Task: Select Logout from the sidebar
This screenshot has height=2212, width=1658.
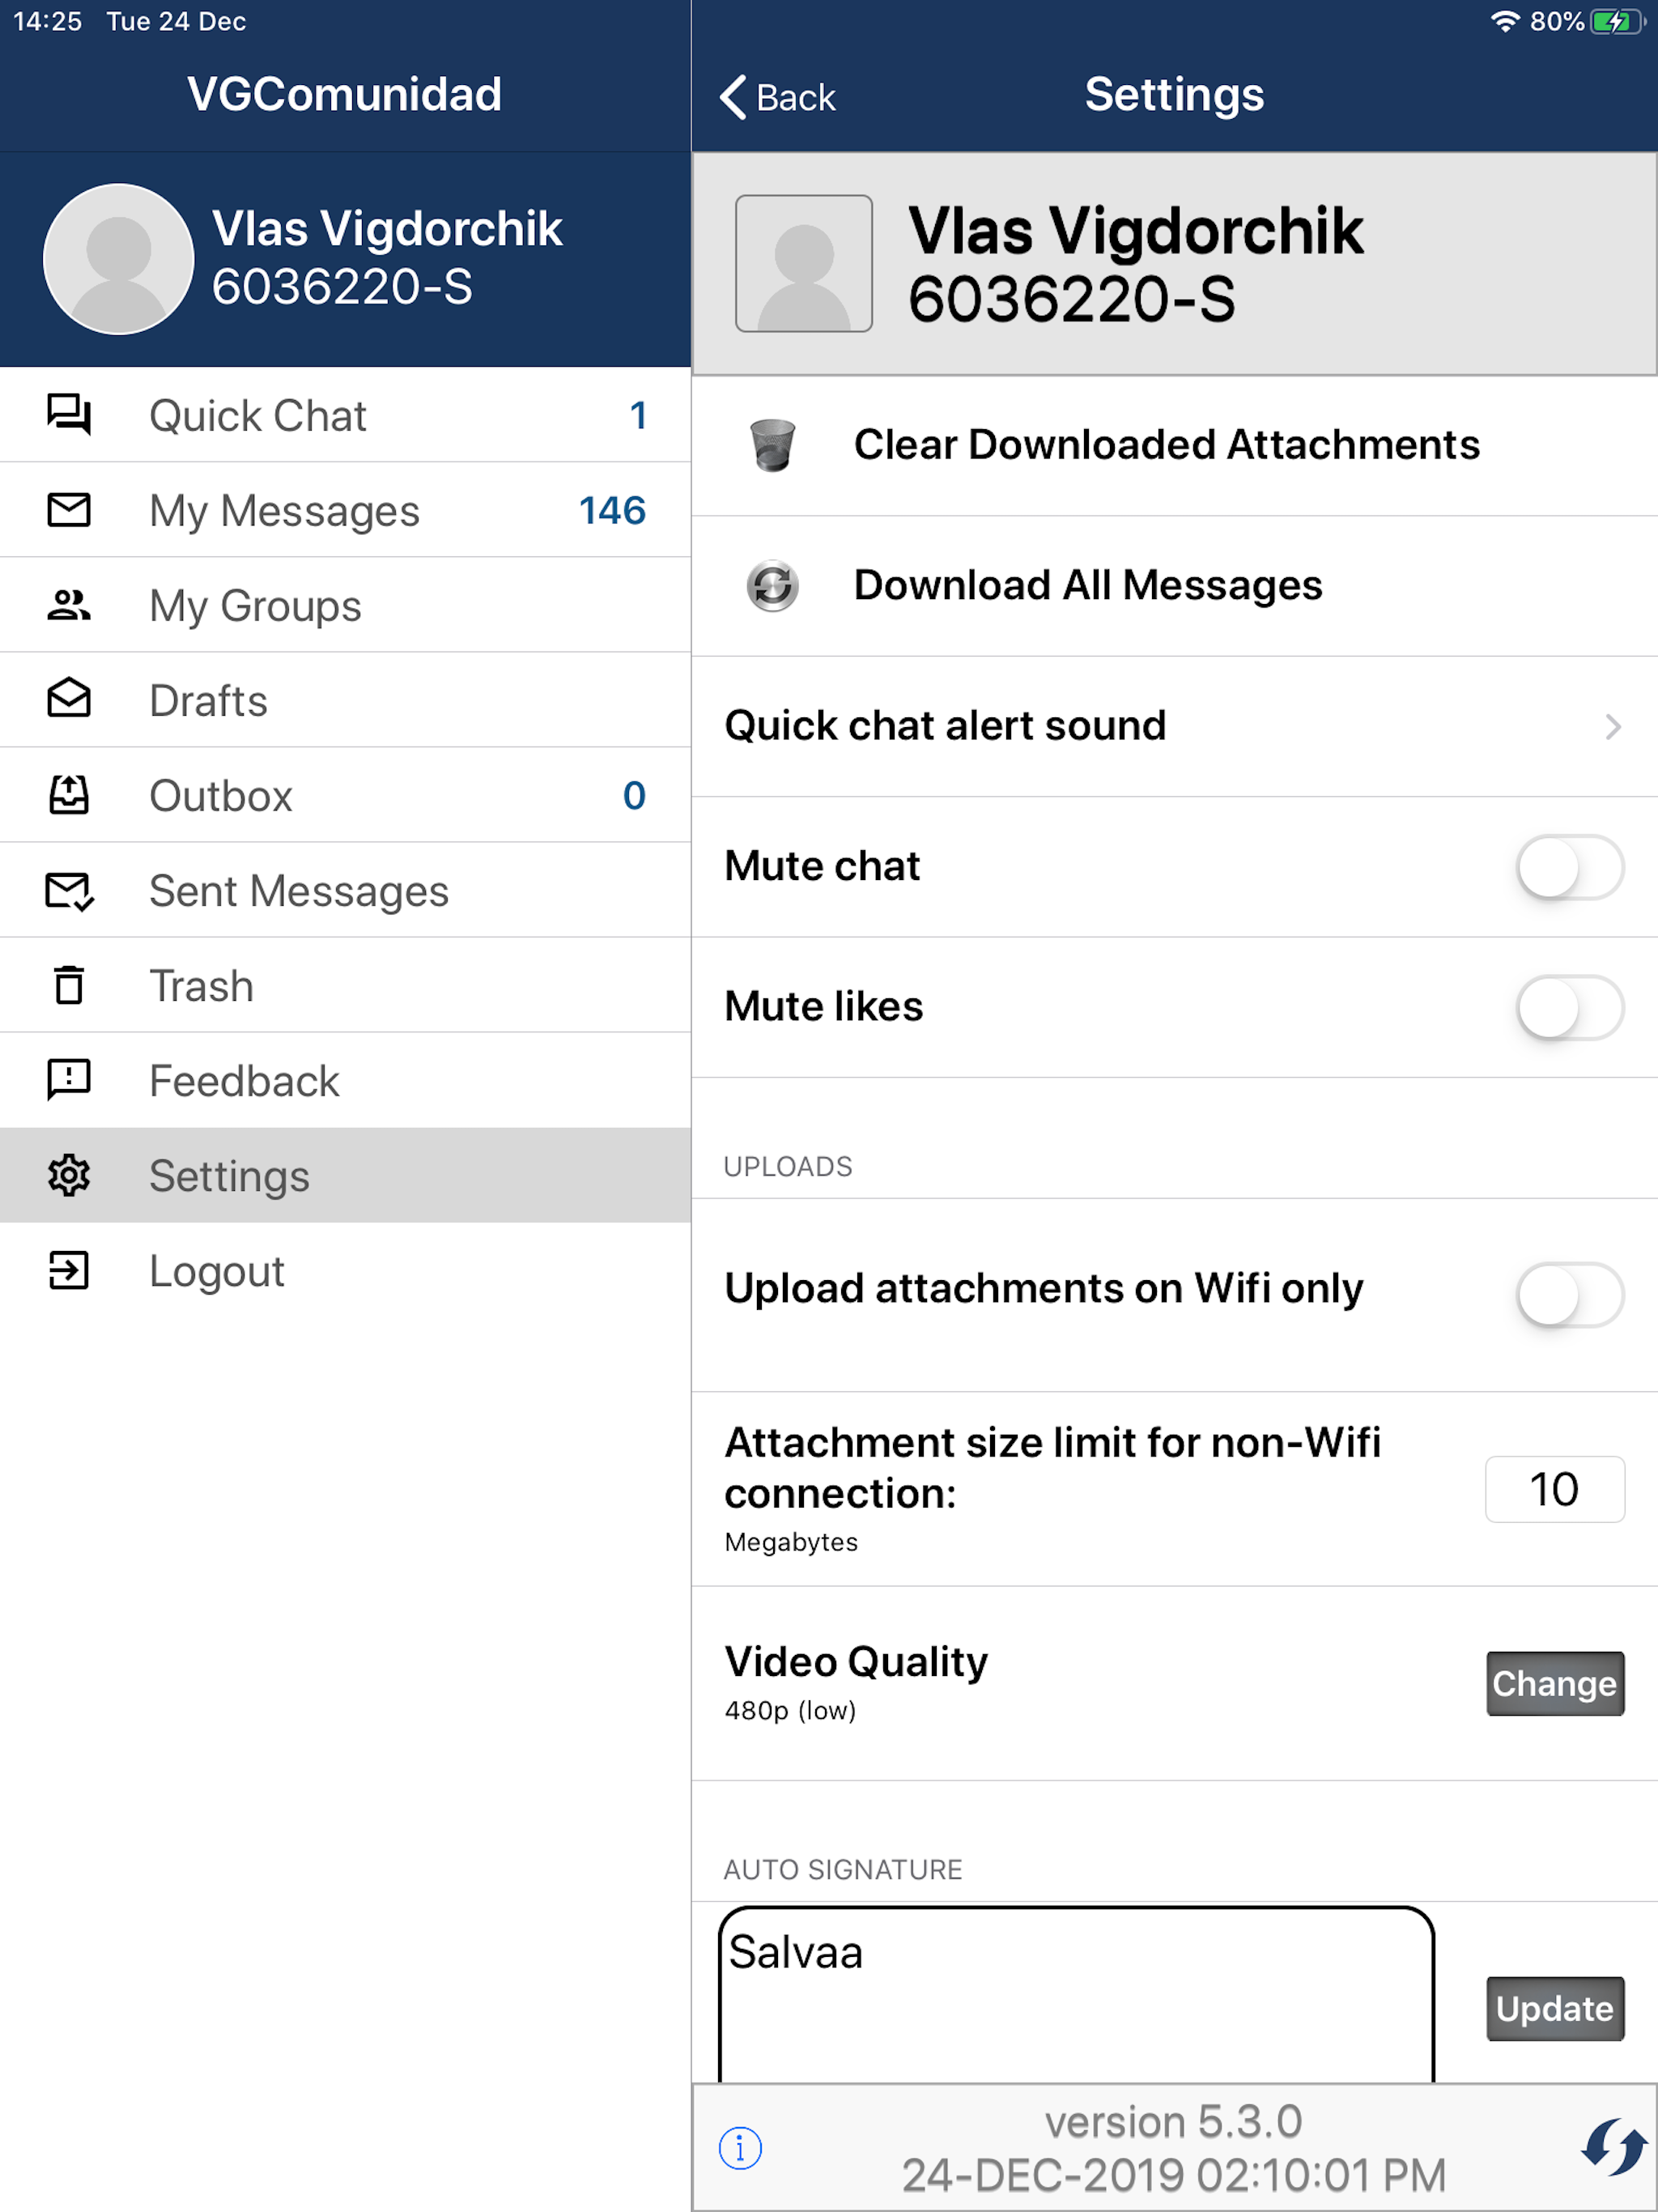Action: point(345,1270)
